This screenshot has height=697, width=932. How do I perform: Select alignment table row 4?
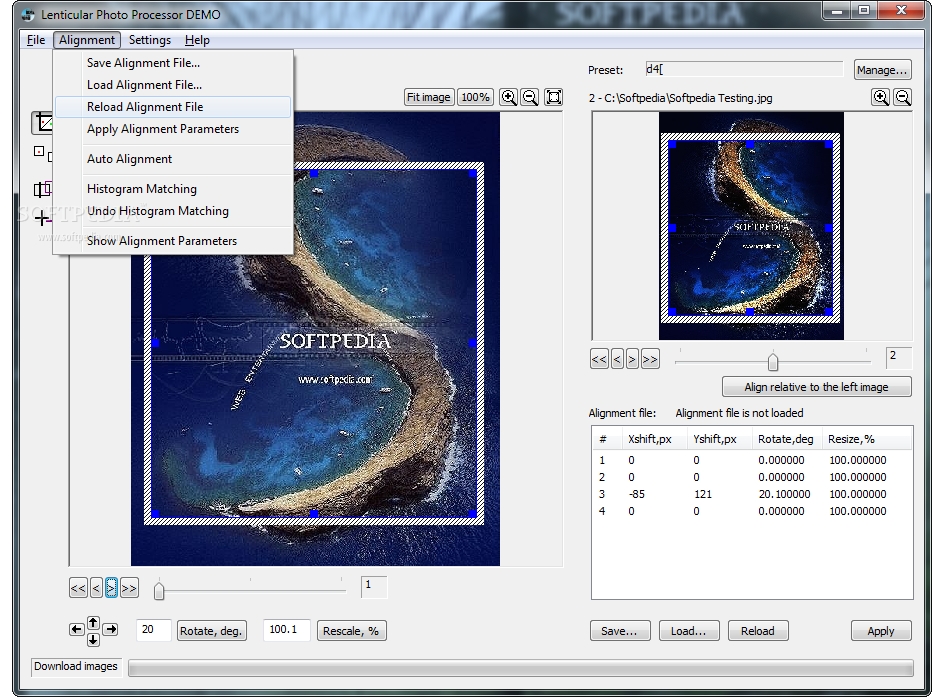[752, 511]
